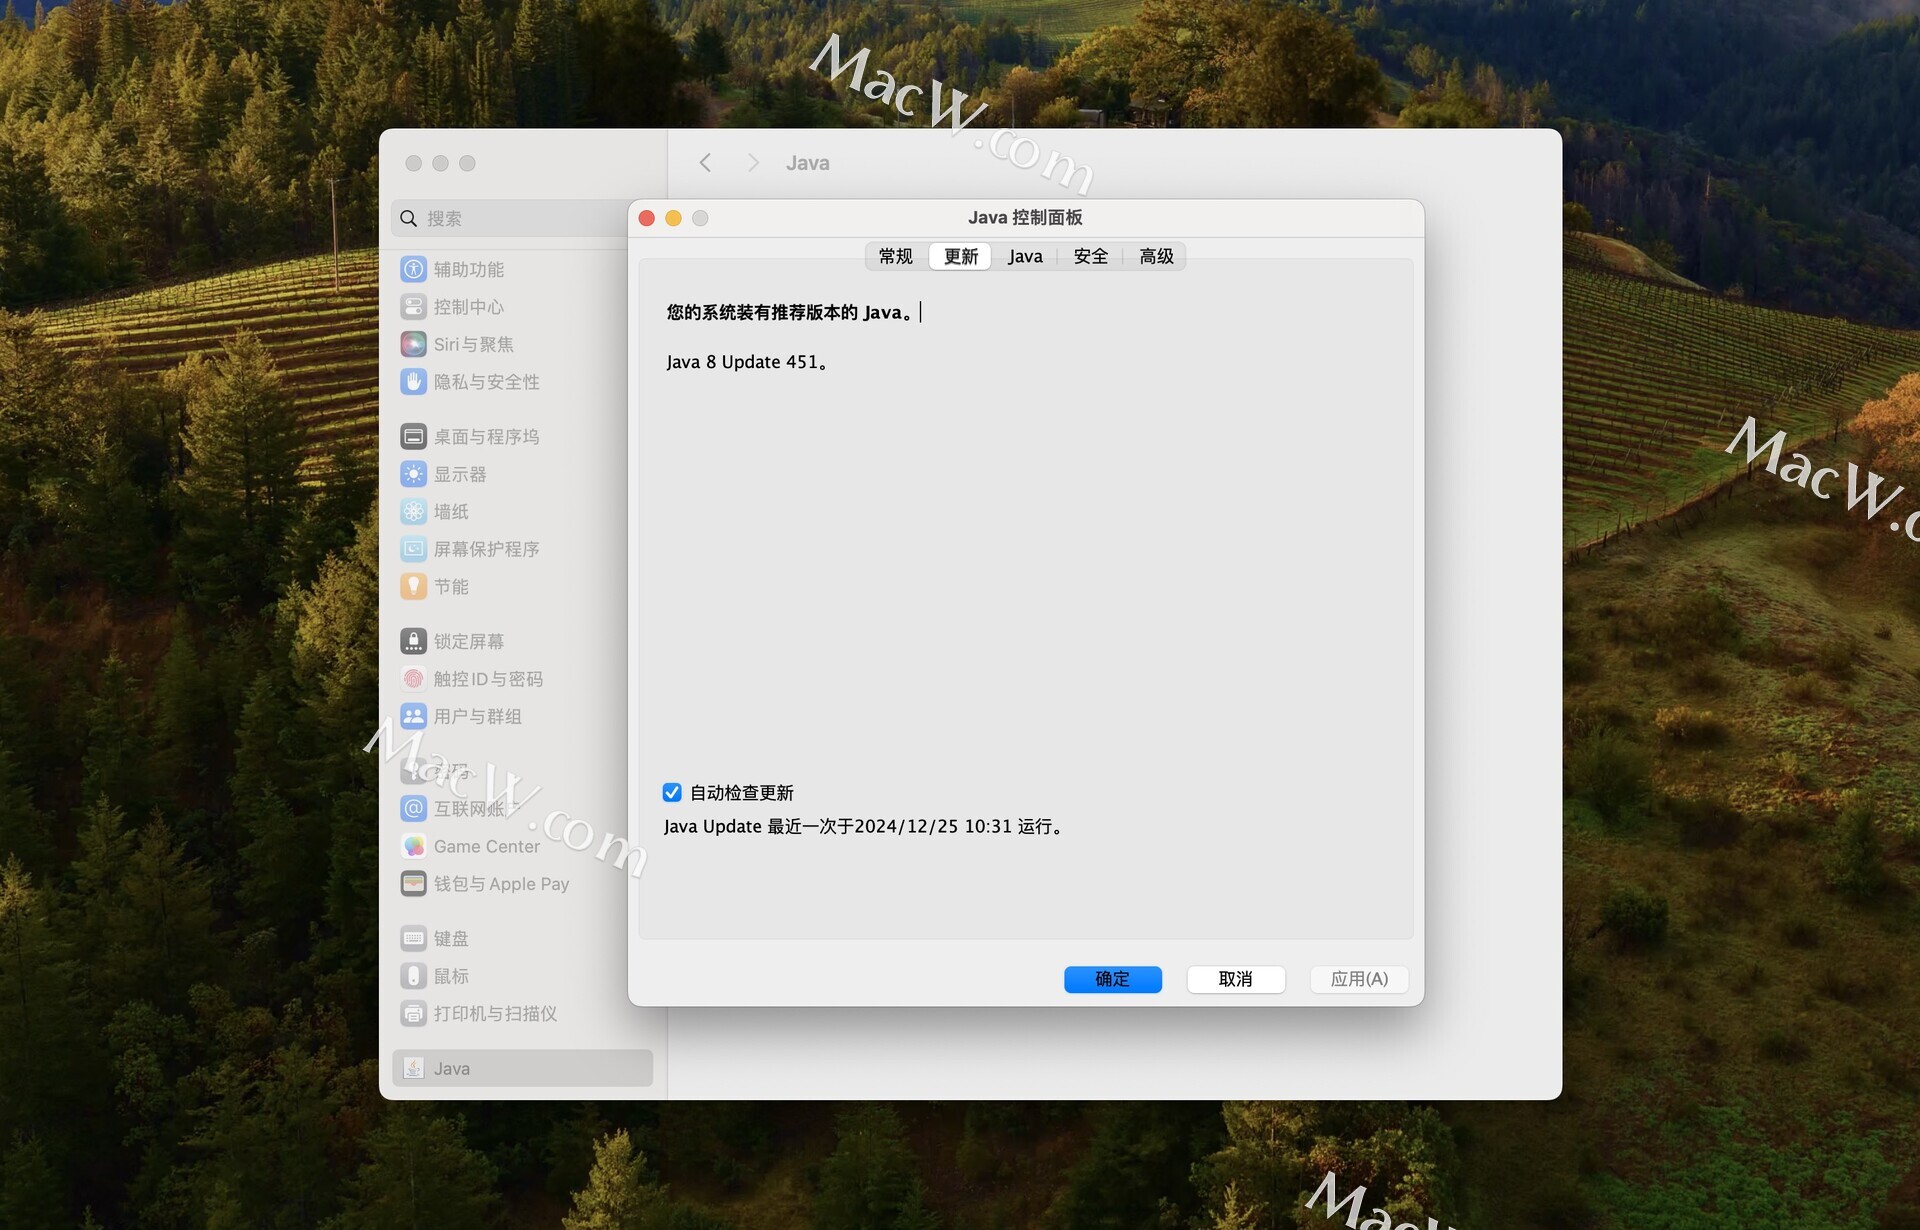Click the 'Java 控制面板' window title
The width and height of the screenshot is (1920, 1230).
pos(1025,218)
